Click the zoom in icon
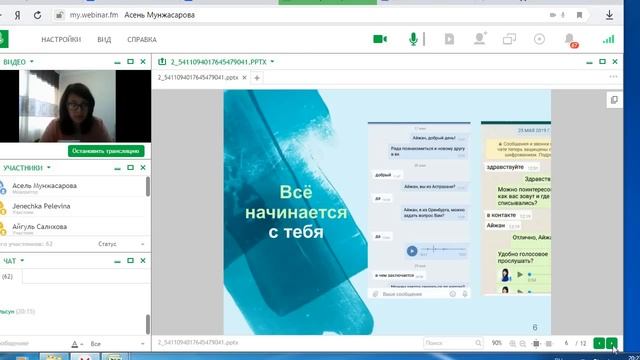 pos(512,344)
